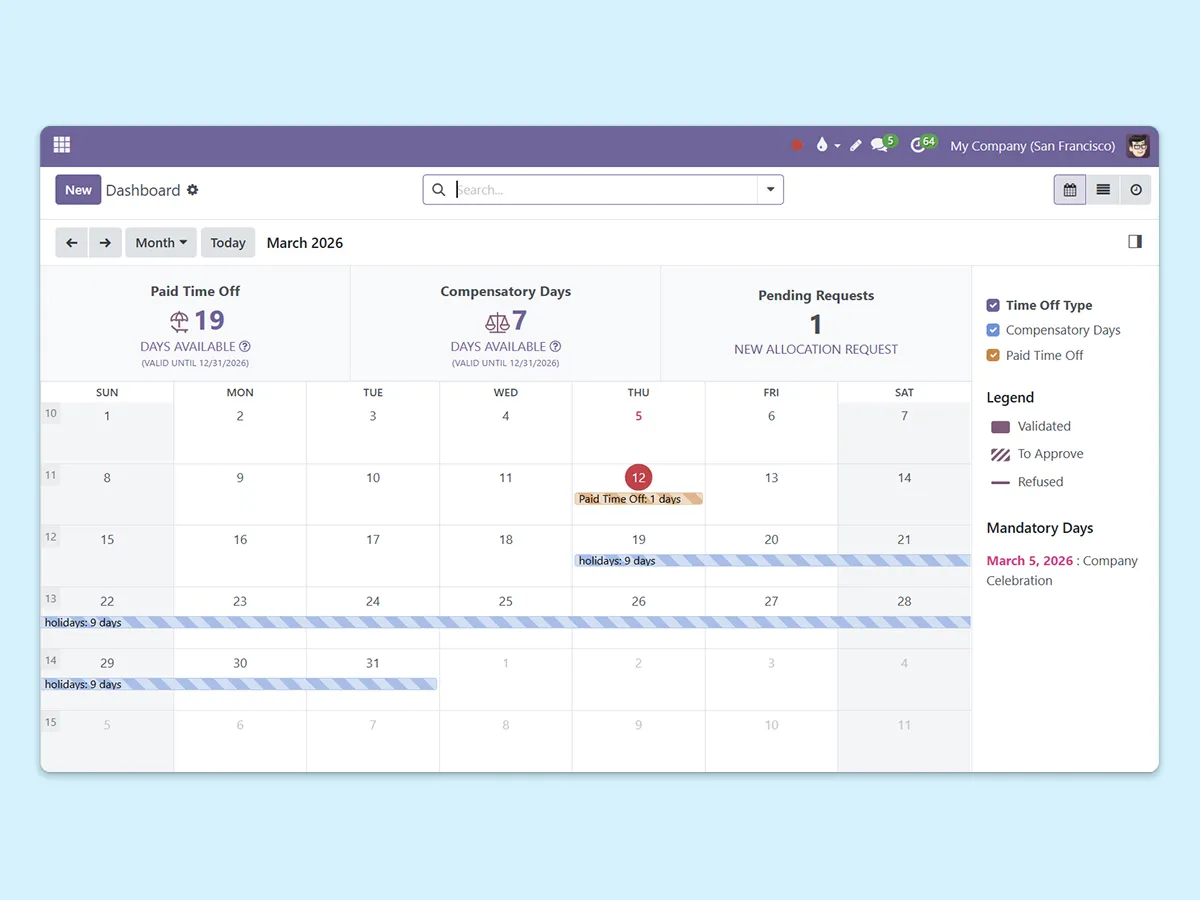
Task: Jump to Today in the calendar
Action: click(228, 243)
